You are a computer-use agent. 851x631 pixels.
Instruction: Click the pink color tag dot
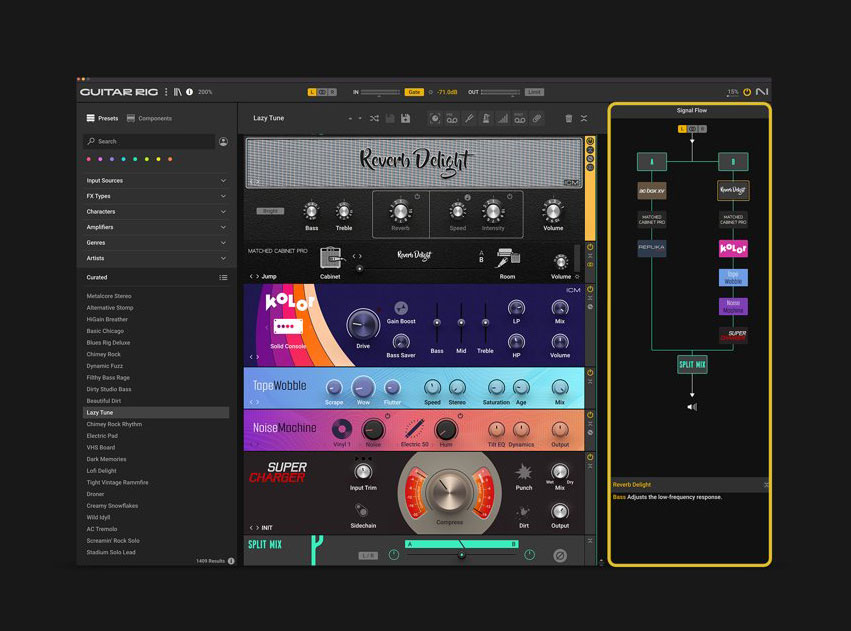(x=88, y=159)
